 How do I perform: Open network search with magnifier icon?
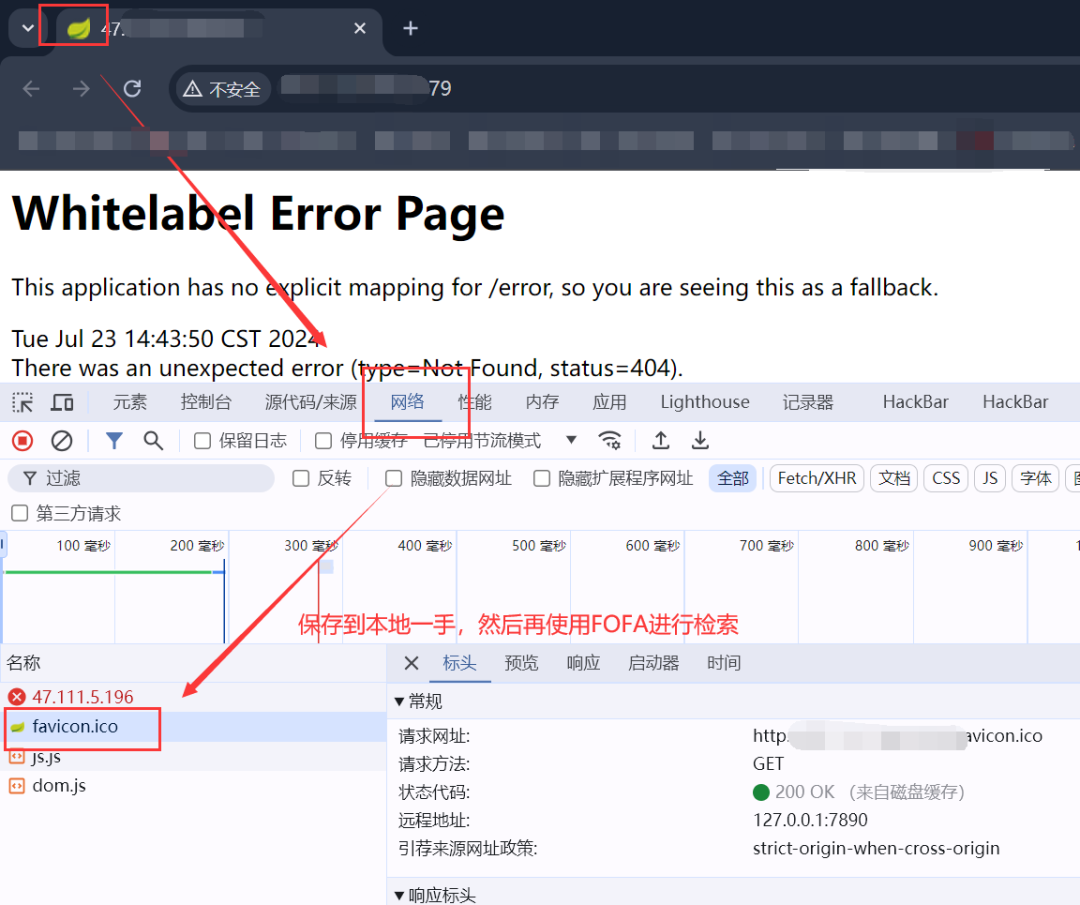(x=153, y=441)
